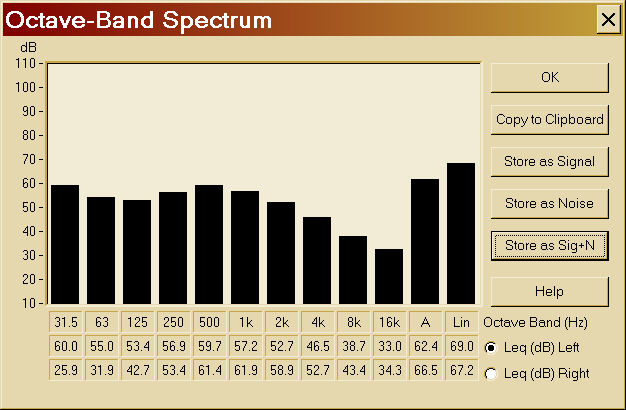This screenshot has height=410, width=626.
Task: Click the 16k octave band cell
Action: (390, 322)
